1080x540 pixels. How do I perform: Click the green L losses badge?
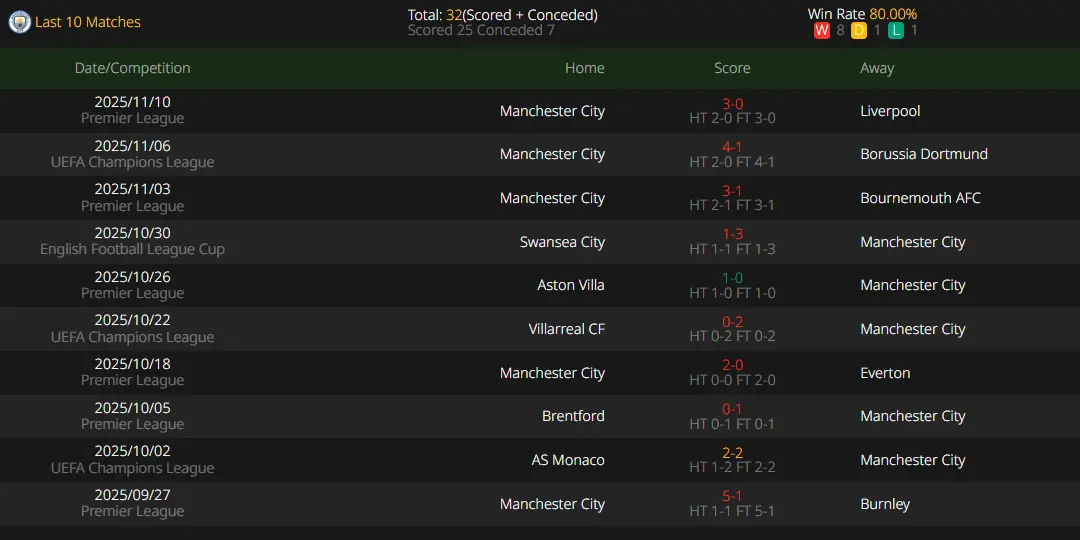[895, 30]
